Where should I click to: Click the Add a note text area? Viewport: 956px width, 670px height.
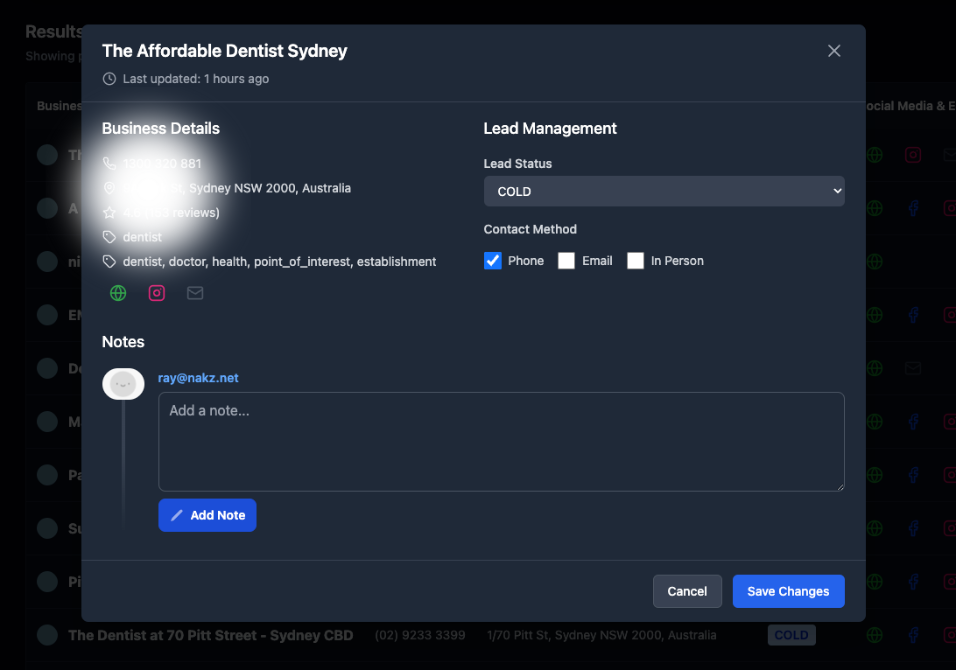point(501,442)
